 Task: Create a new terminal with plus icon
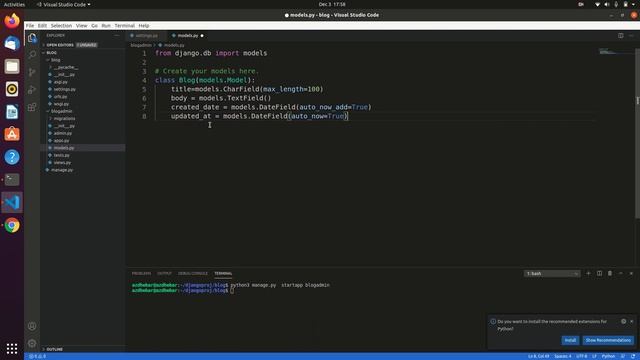tap(588, 273)
